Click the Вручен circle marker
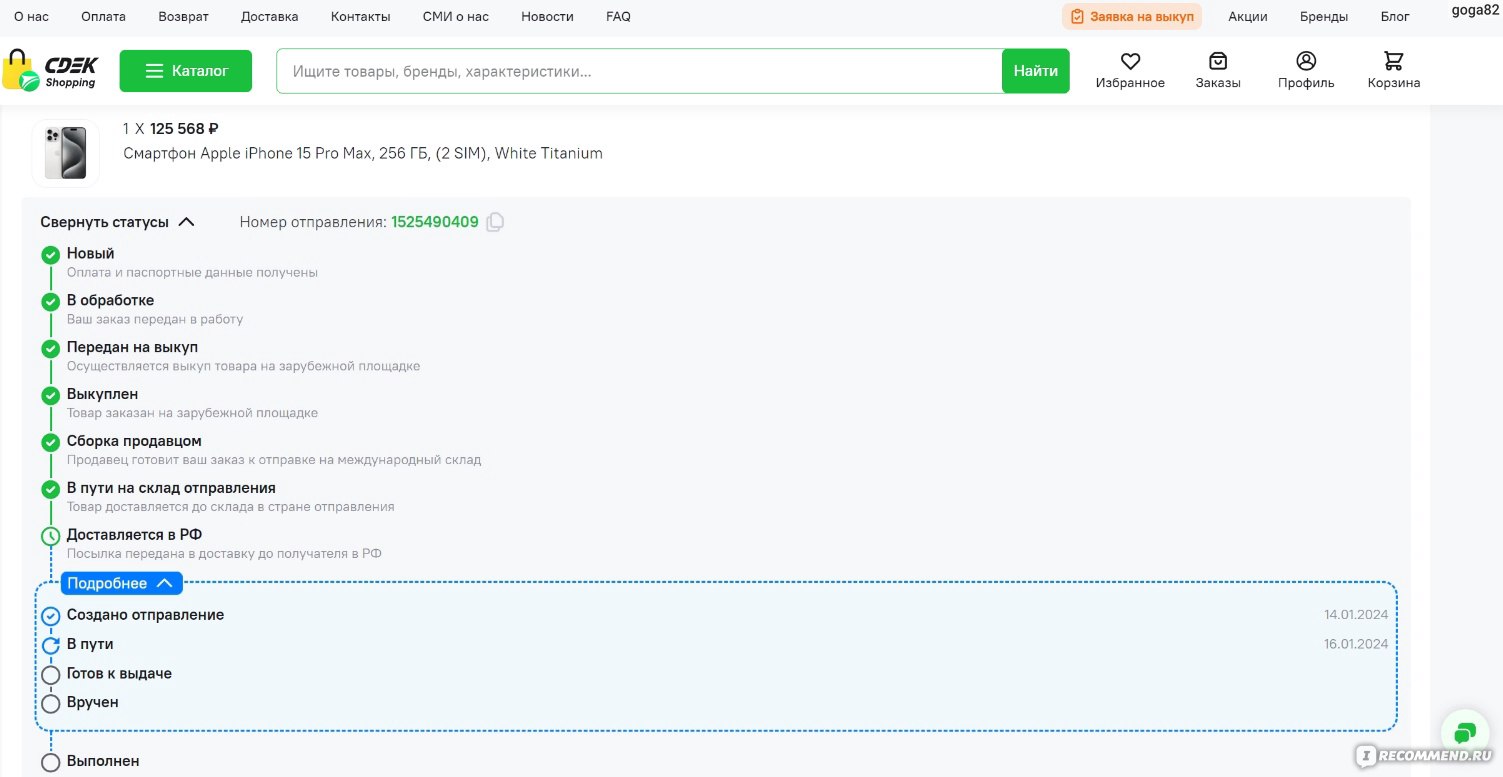This screenshot has height=777, width=1503. [51, 704]
